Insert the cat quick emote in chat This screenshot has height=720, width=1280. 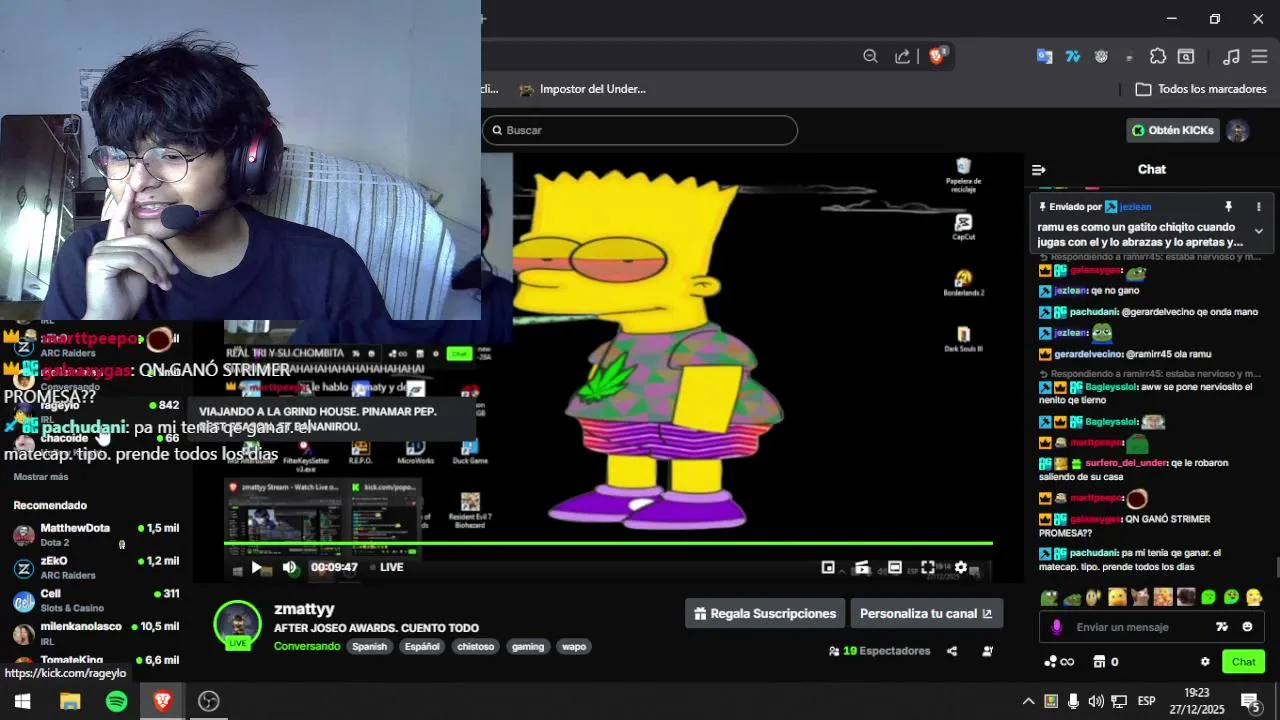point(1140,598)
